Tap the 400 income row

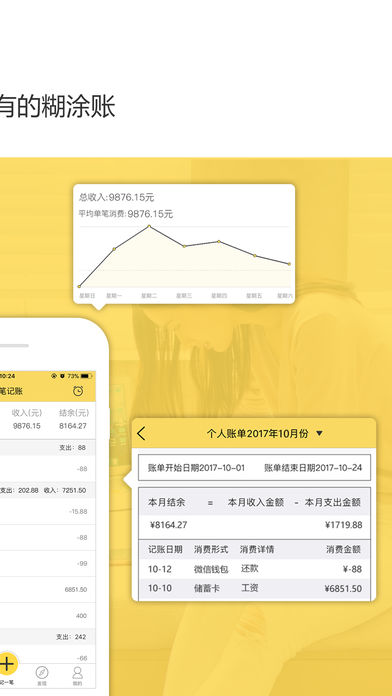point(48,616)
